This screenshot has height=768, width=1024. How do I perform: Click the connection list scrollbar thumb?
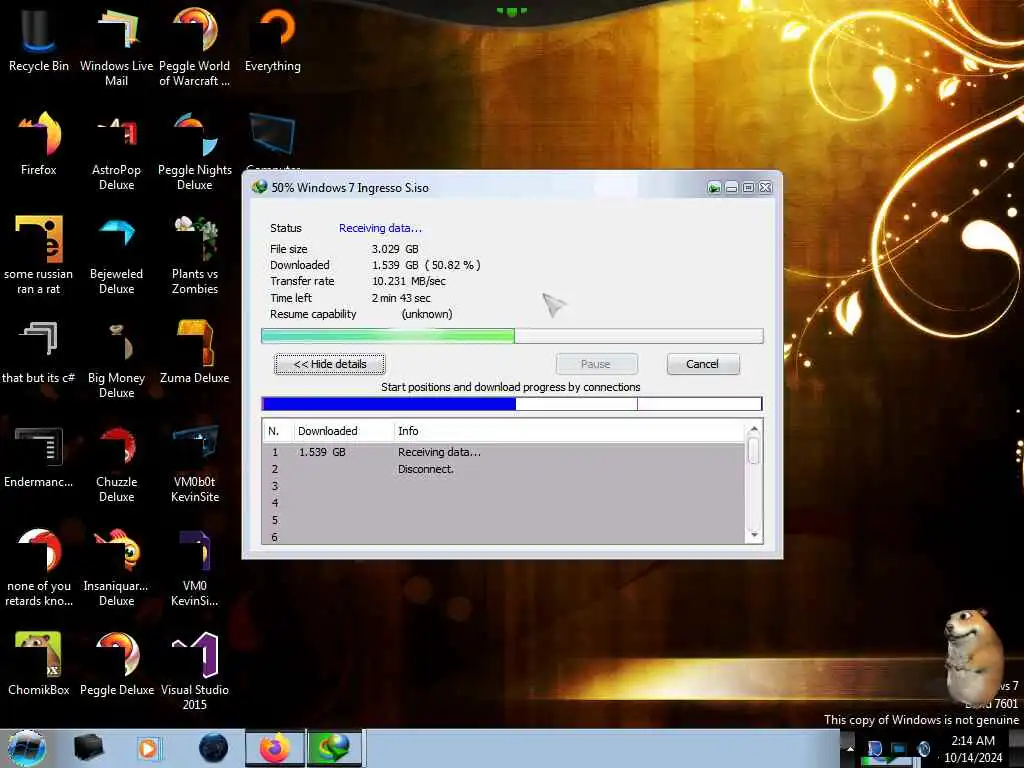point(754,451)
